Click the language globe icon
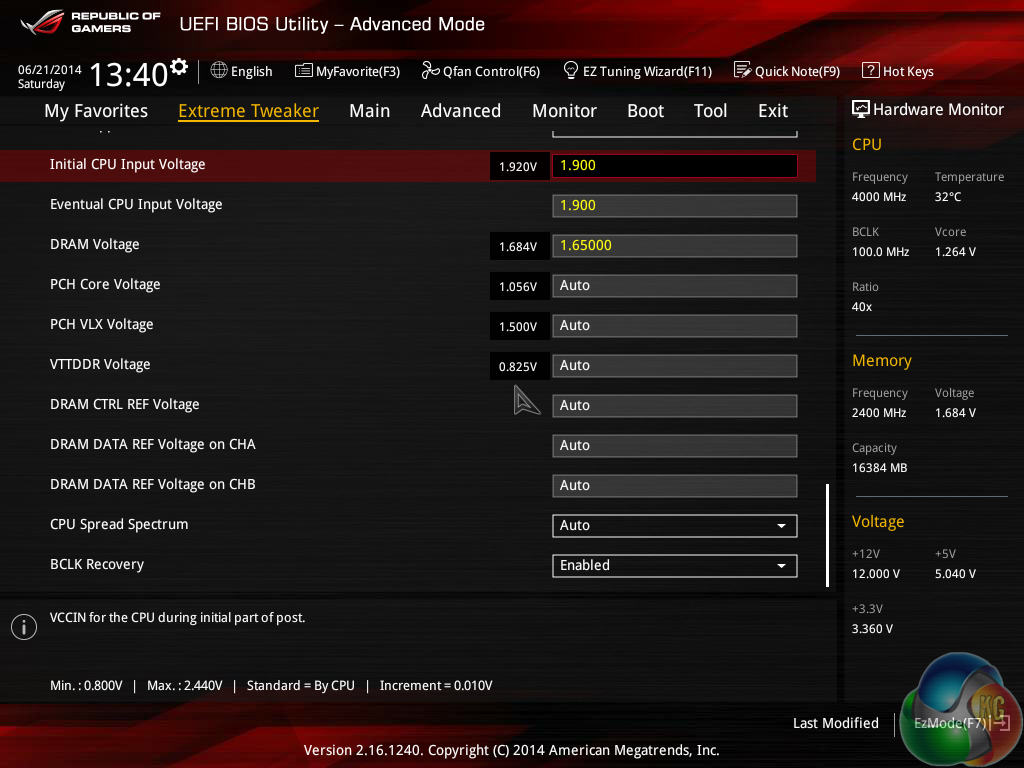The height and width of the screenshot is (768, 1024). tap(219, 71)
